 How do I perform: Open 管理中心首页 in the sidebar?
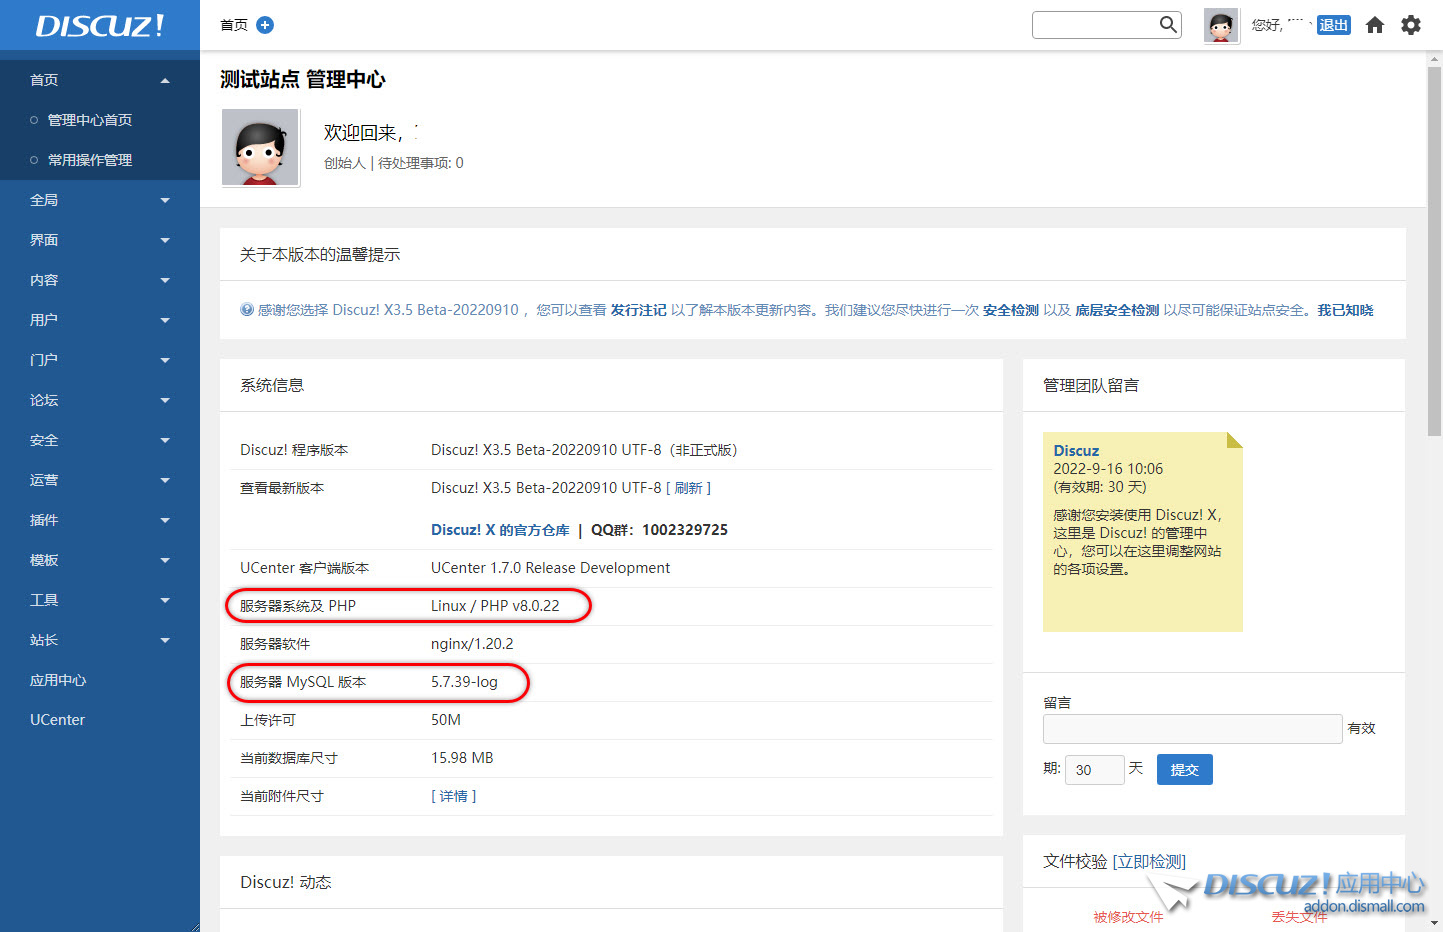click(x=90, y=120)
